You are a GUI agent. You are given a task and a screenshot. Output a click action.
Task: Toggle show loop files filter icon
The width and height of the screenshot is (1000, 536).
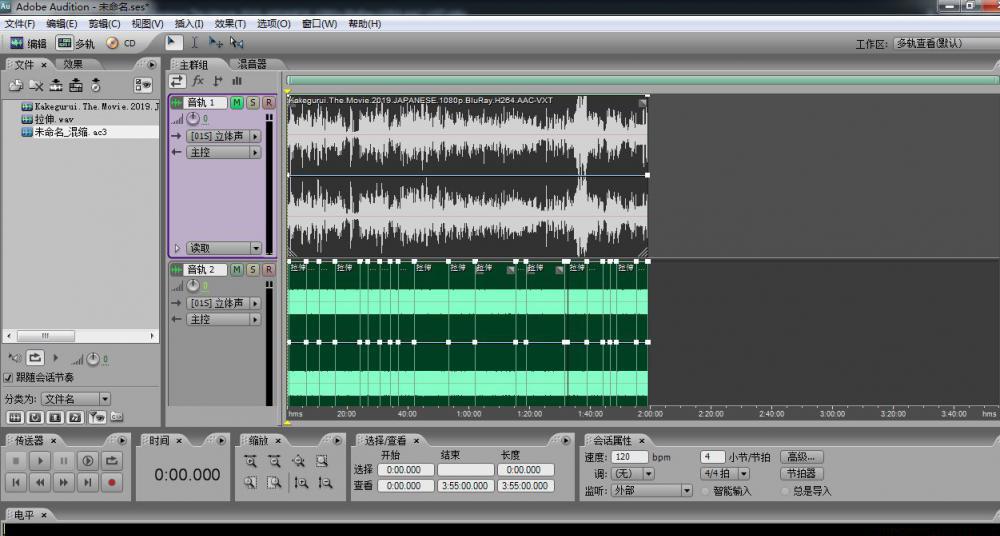[35, 417]
